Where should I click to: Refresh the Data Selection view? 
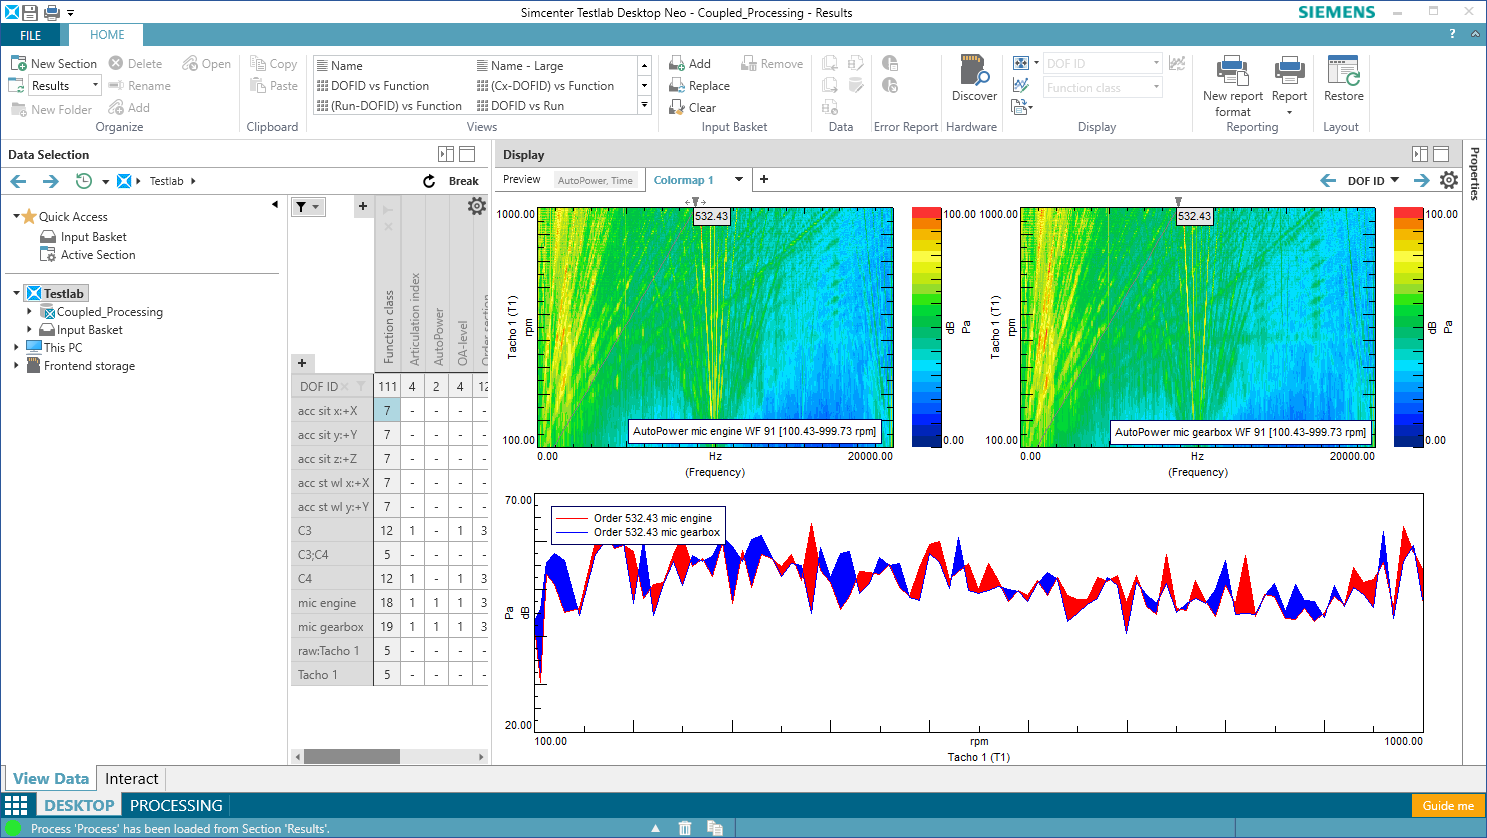429,181
